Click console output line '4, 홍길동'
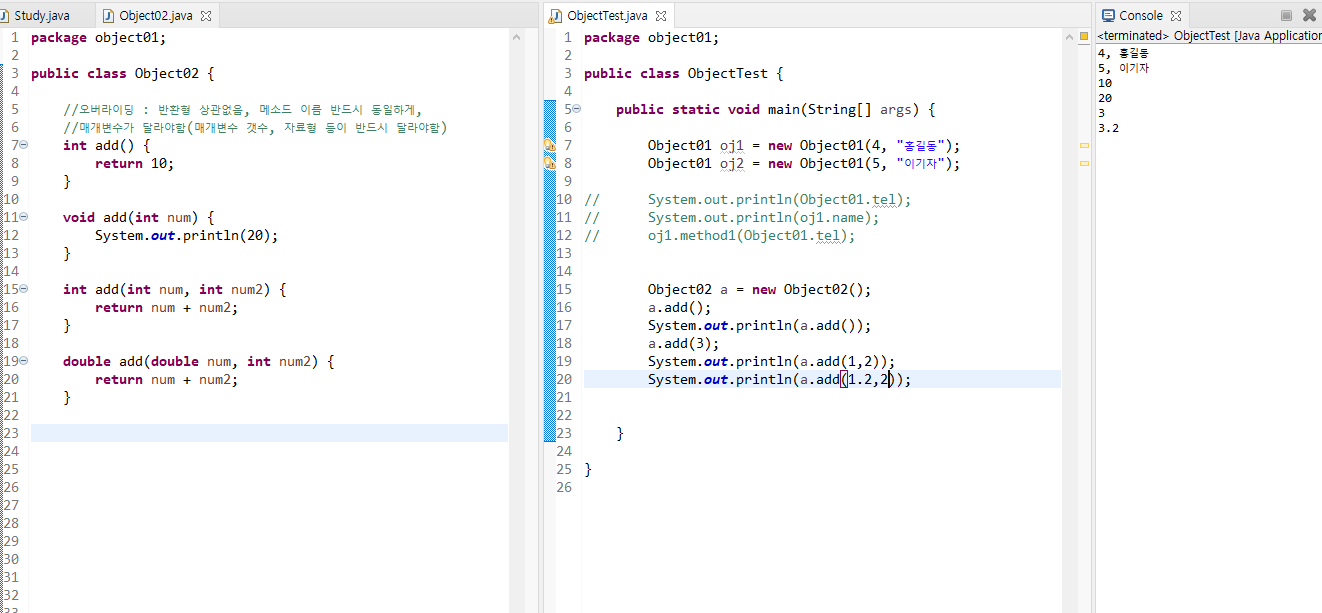The height and width of the screenshot is (613, 1322). click(x=1123, y=53)
